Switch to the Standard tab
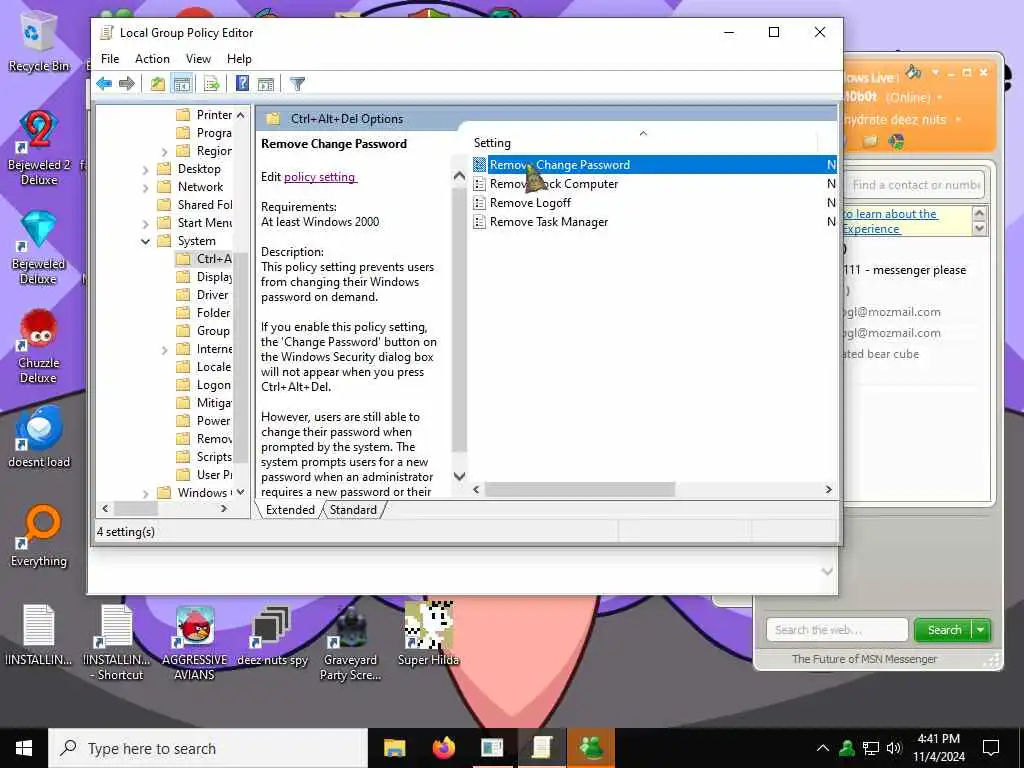The image size is (1024, 768). pyautogui.click(x=353, y=509)
